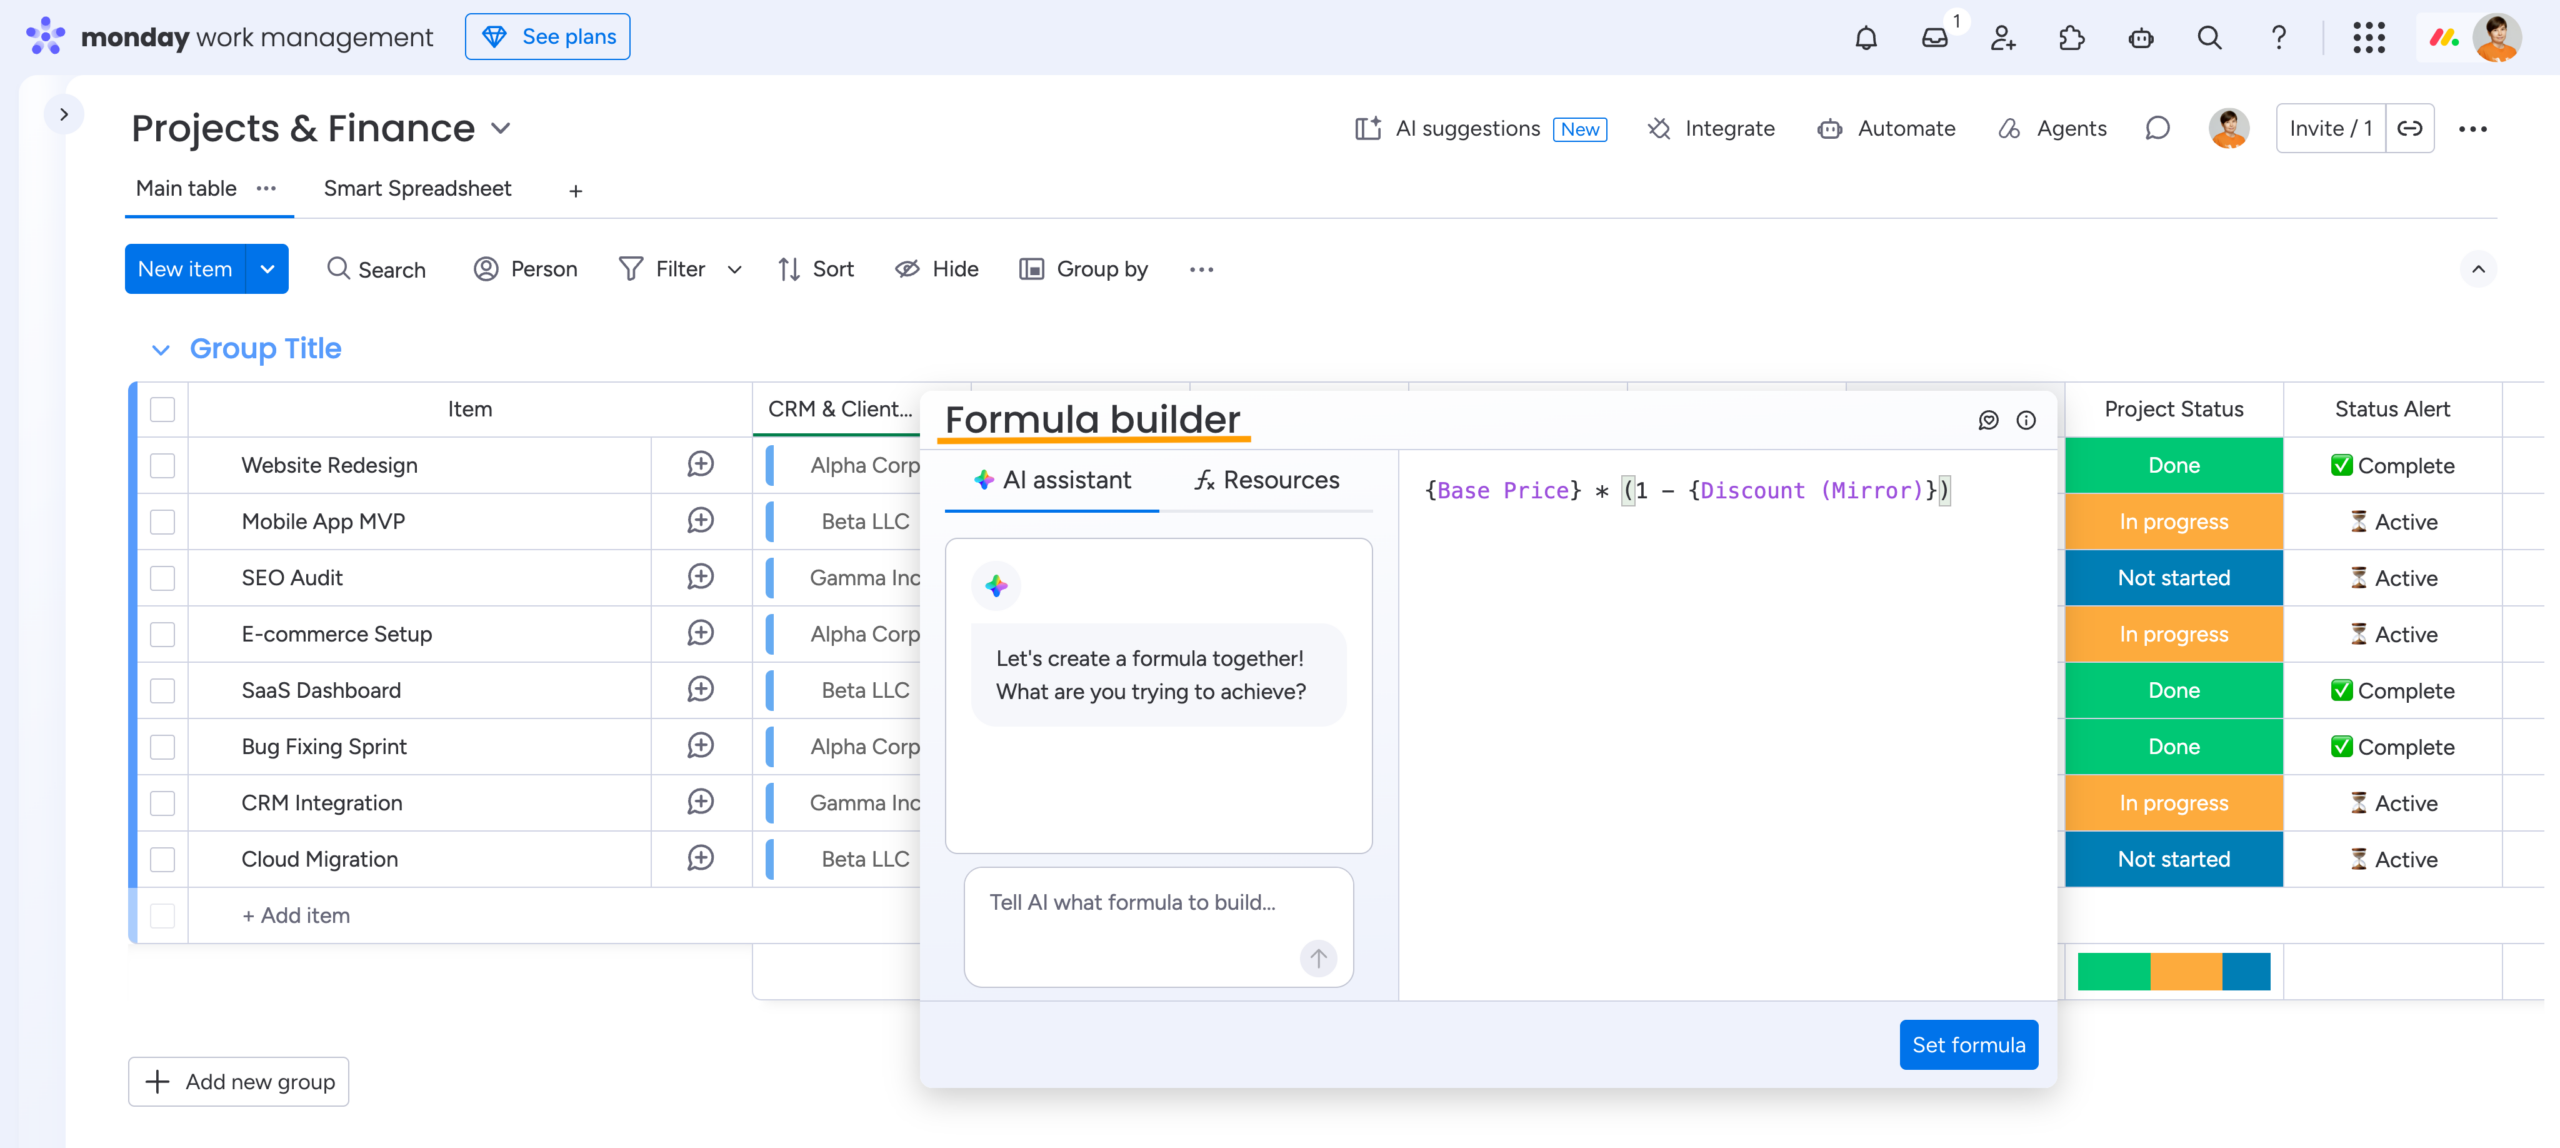Viewport: 2560px width, 1148px height.
Task: Open the nine-dot apps grid
Action: (2369, 38)
